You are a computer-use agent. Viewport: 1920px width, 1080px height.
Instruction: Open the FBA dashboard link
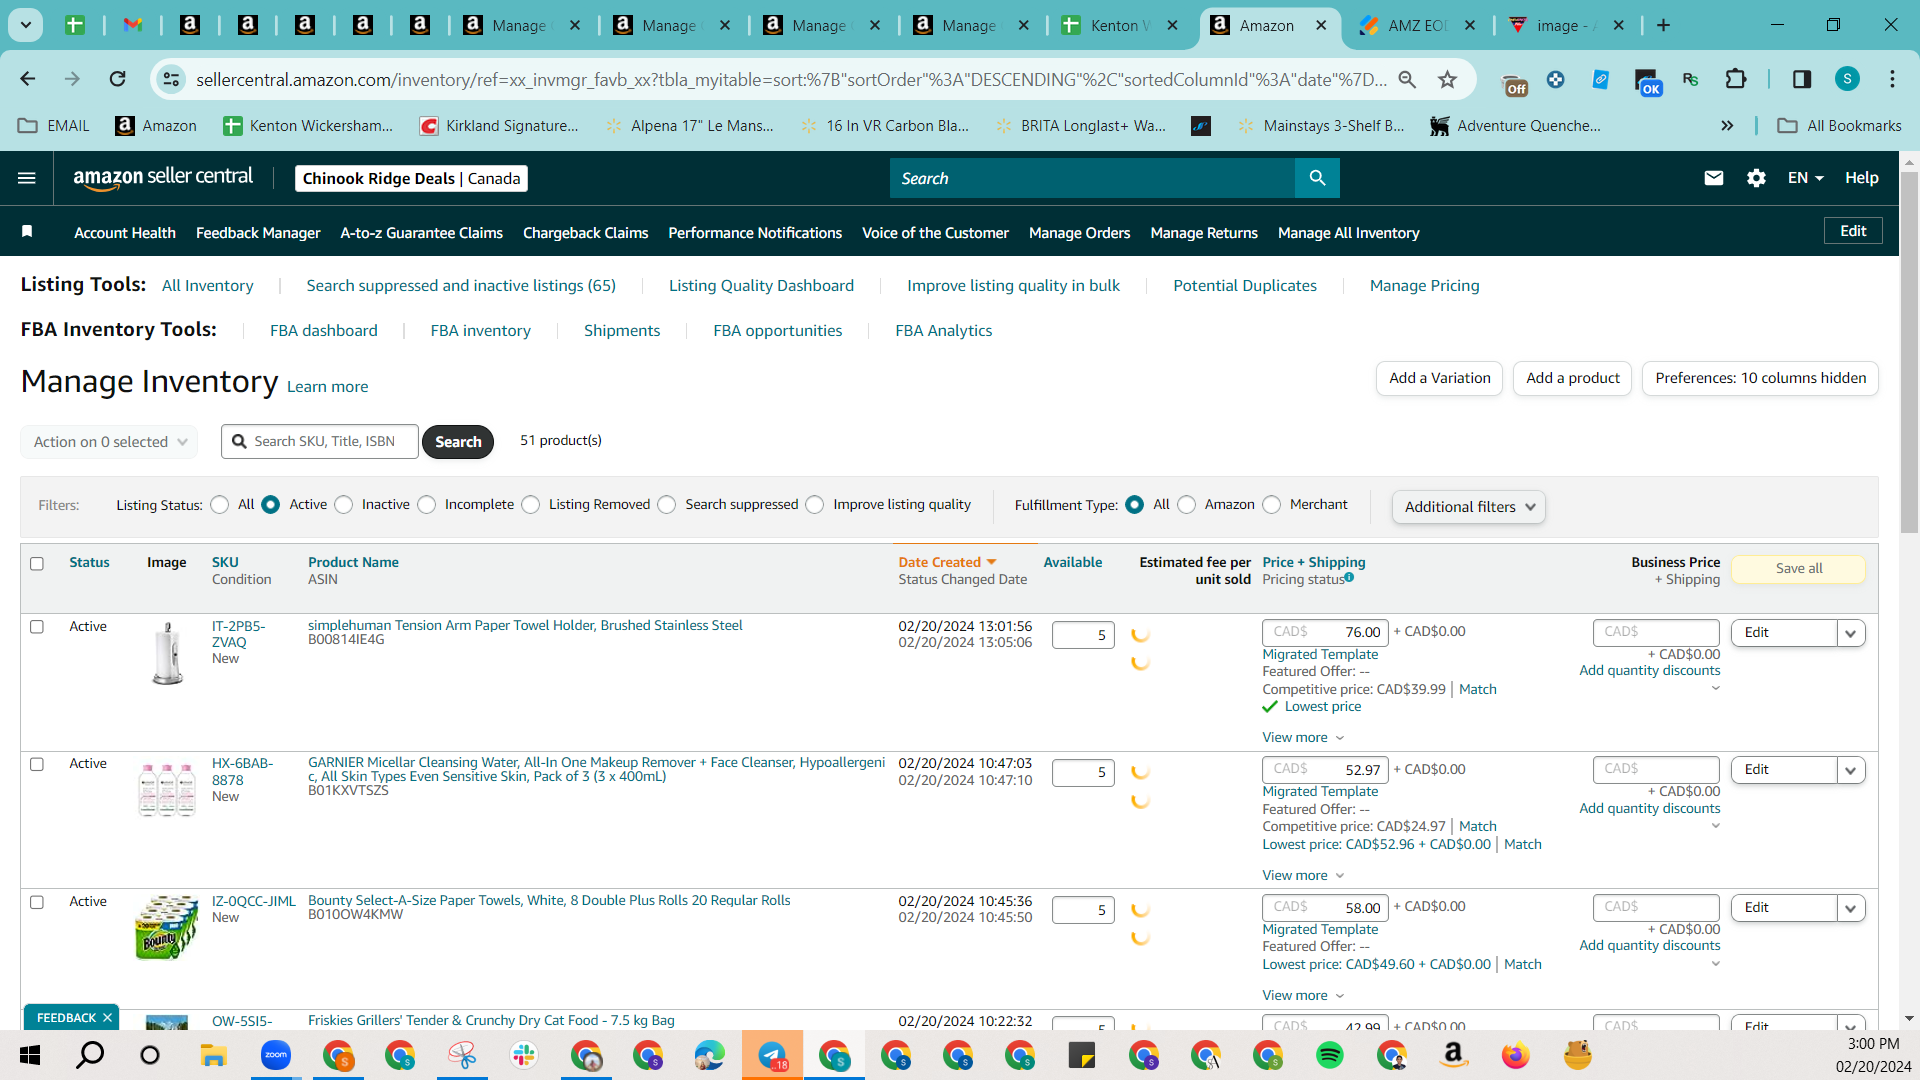(324, 330)
